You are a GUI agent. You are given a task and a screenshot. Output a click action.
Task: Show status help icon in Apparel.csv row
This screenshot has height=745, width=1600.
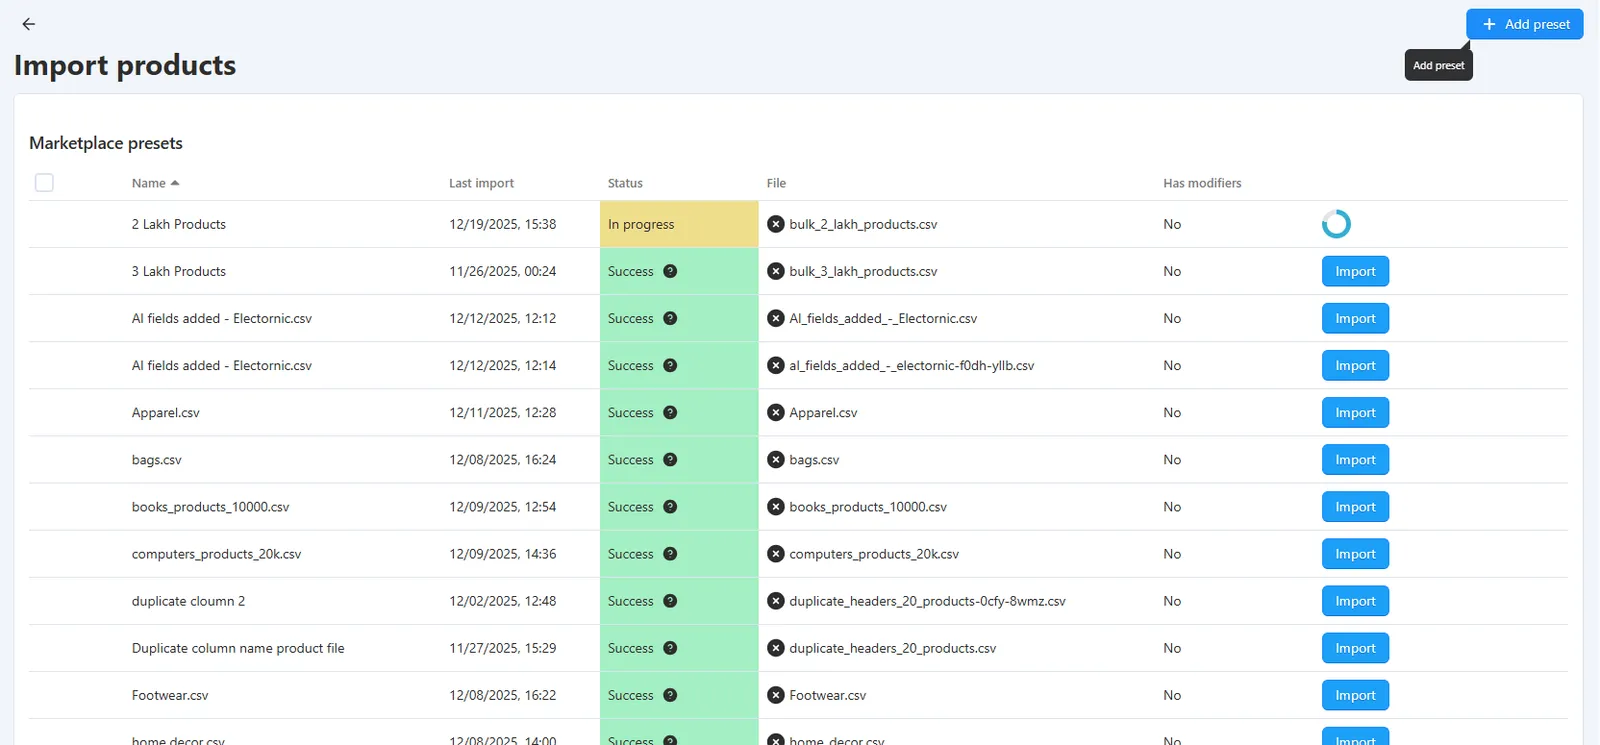point(670,412)
